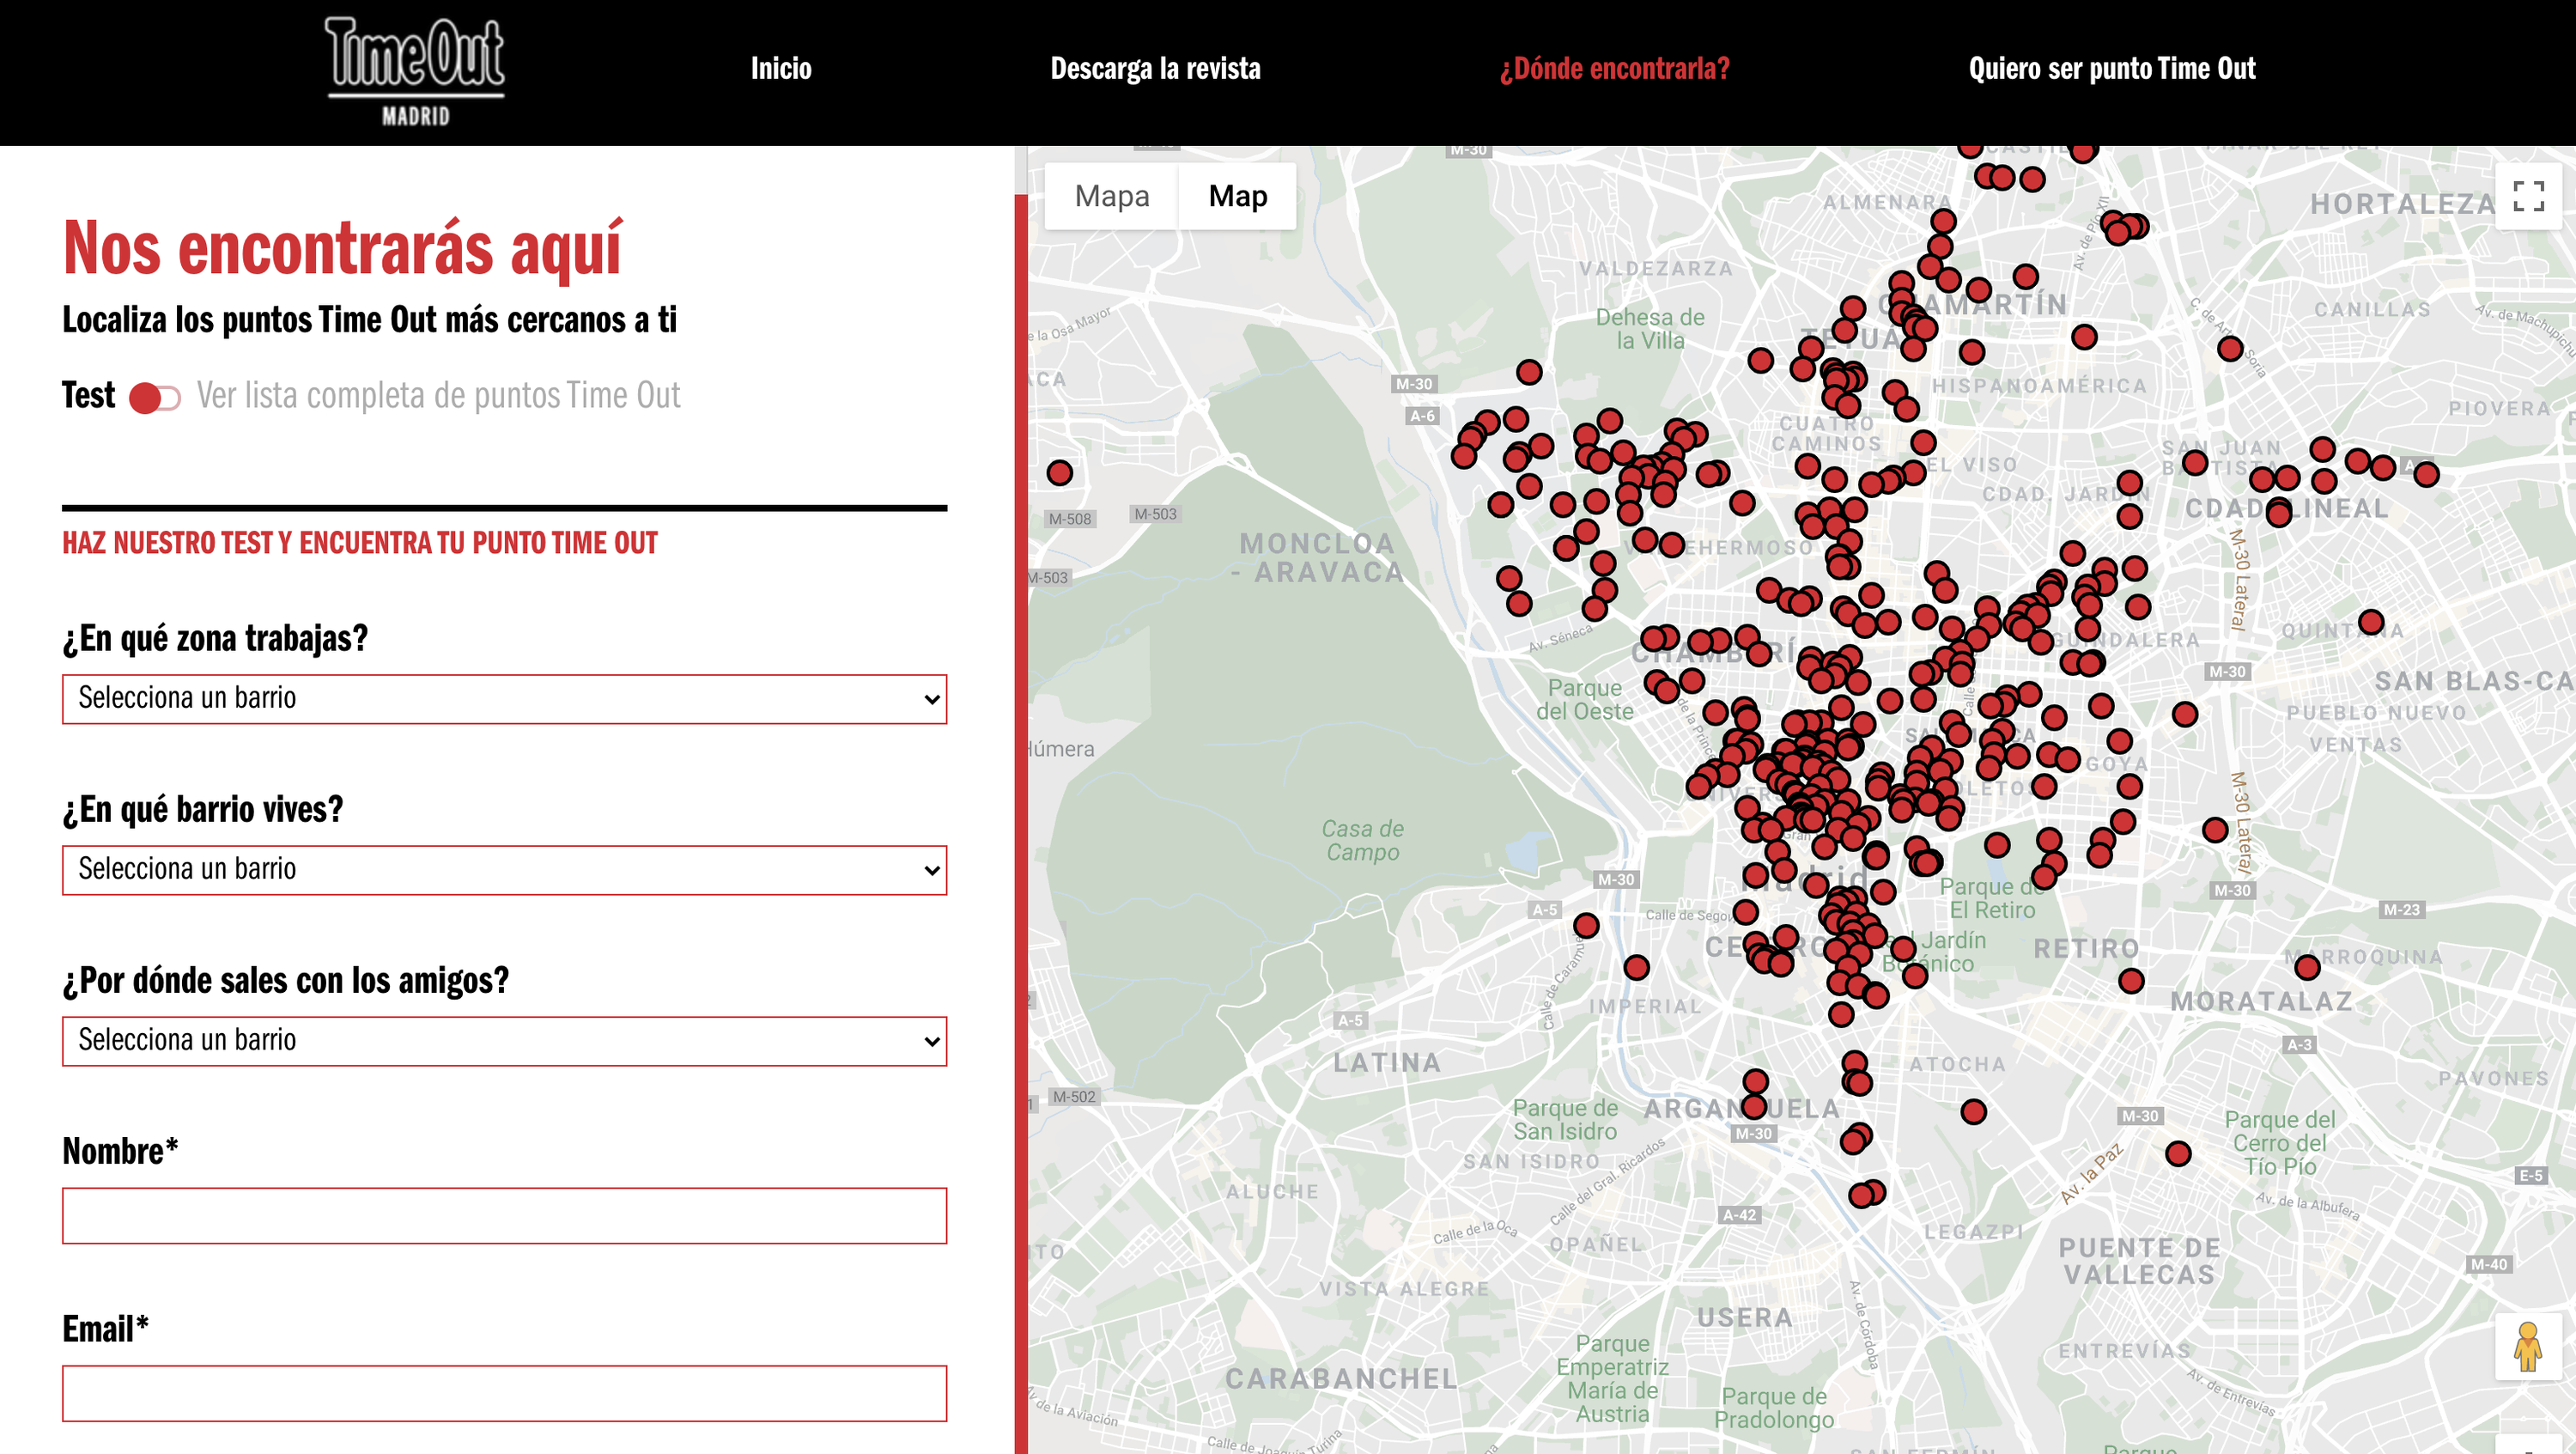
Task: Click the map marker right of the Canillas-side Av. Soria road
Action: pyautogui.click(x=2230, y=349)
